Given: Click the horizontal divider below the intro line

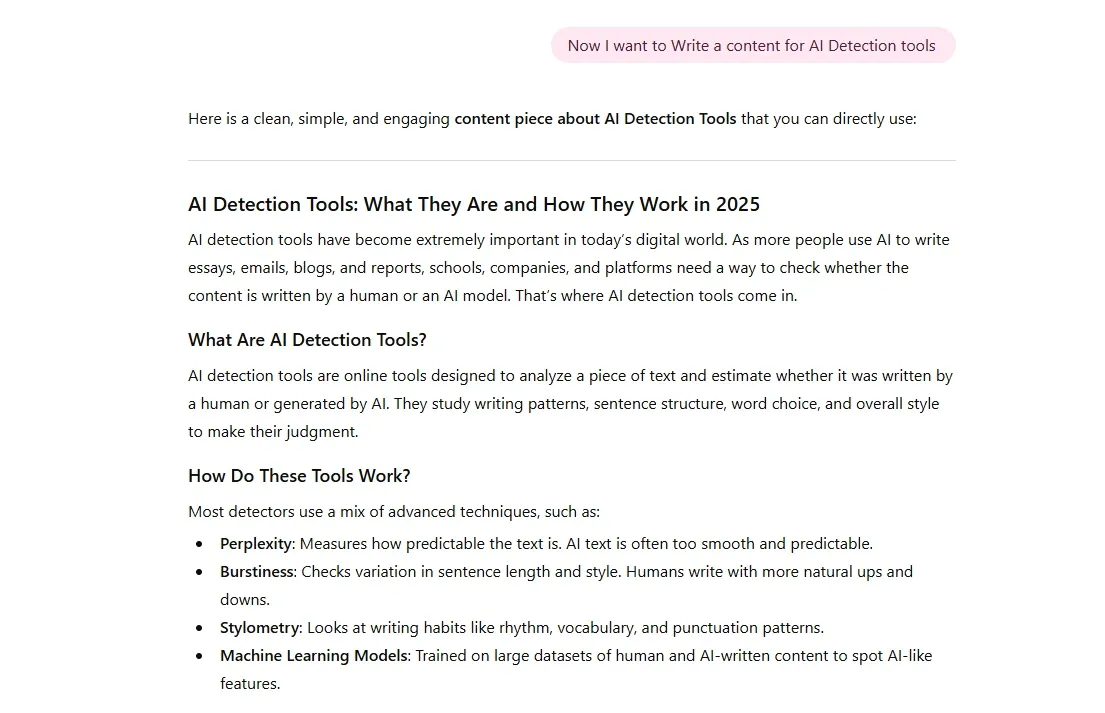Looking at the screenshot, I should tap(571, 160).
